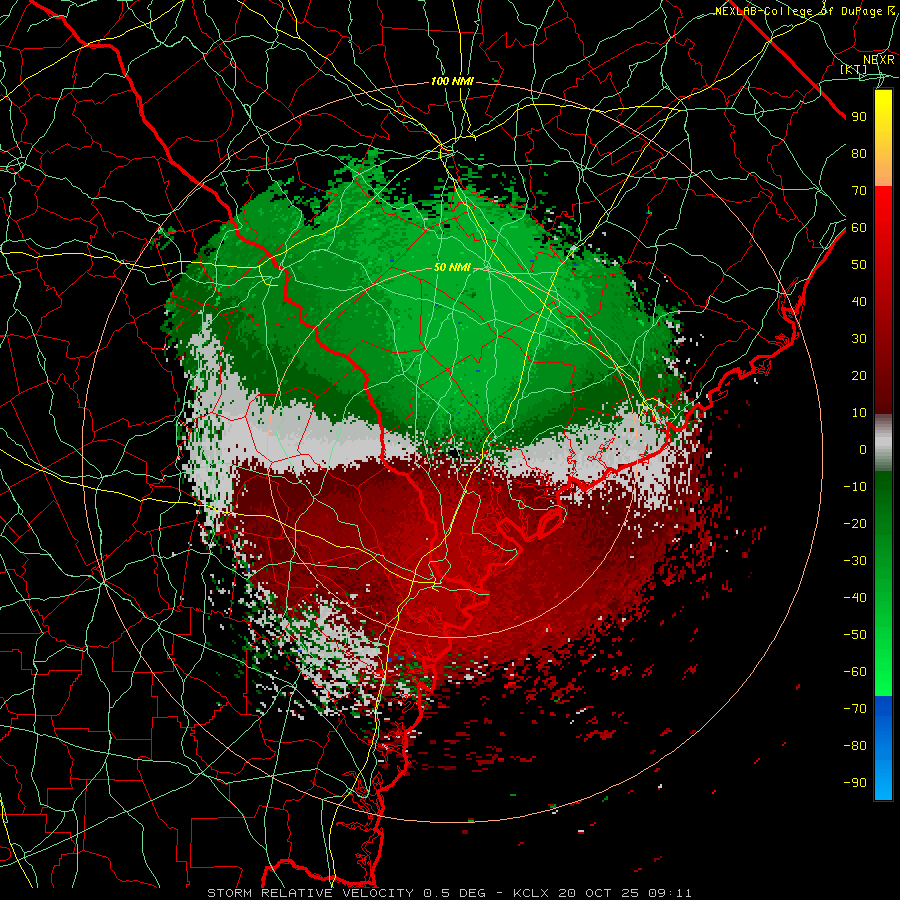The height and width of the screenshot is (900, 900).
Task: Click the -20 value on the velocity legend
Action: tap(855, 524)
